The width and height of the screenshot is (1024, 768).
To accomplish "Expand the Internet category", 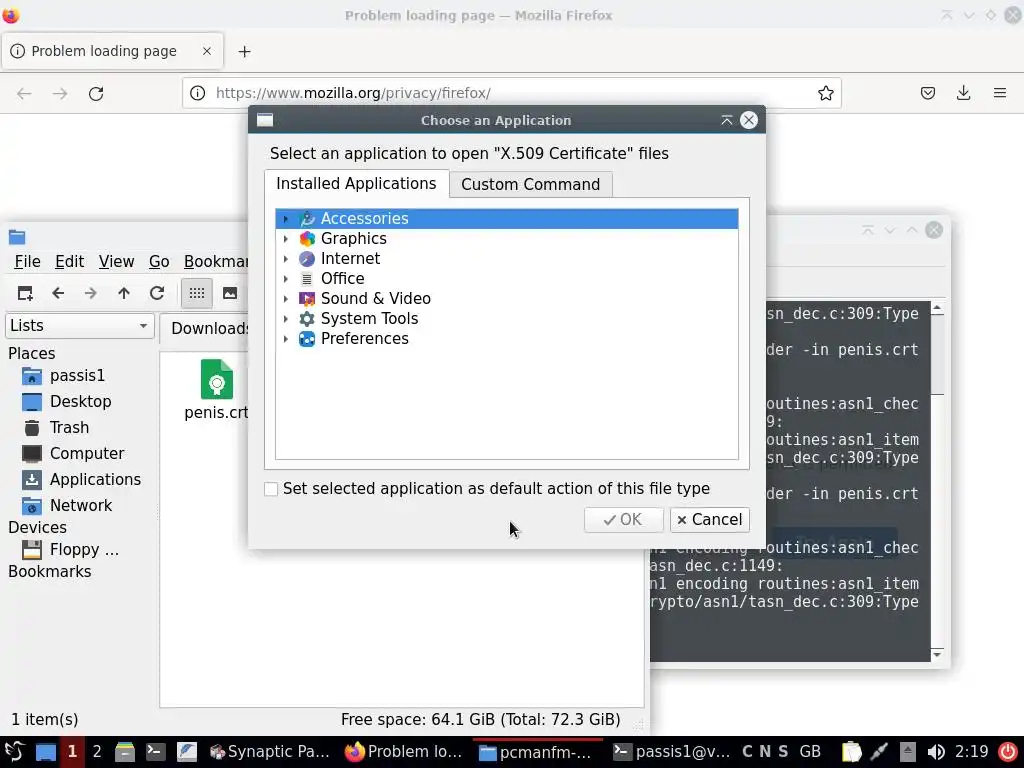I will tap(285, 259).
